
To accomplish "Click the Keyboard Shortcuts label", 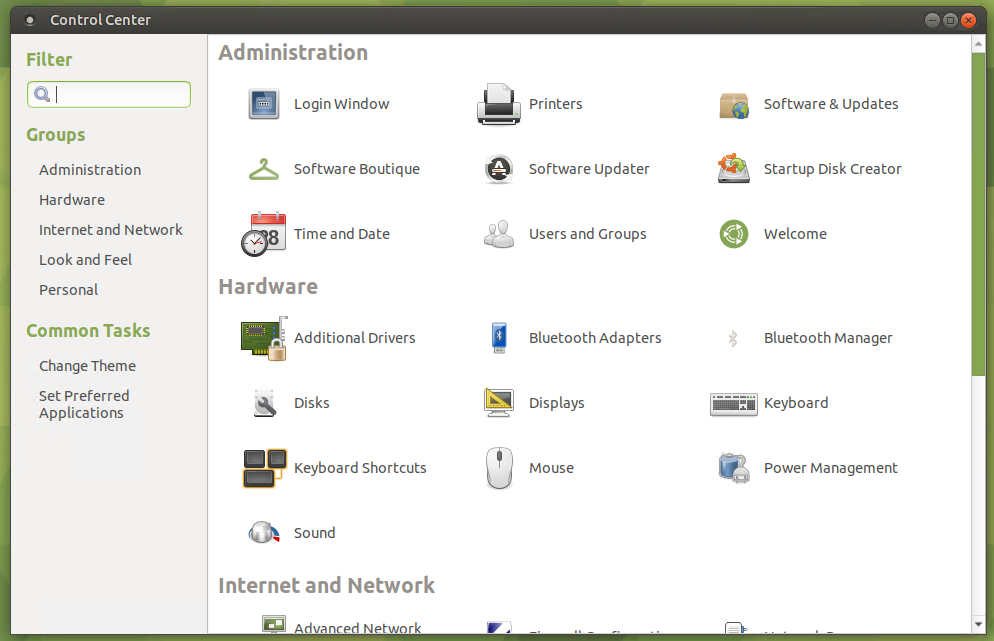I will coord(360,468).
